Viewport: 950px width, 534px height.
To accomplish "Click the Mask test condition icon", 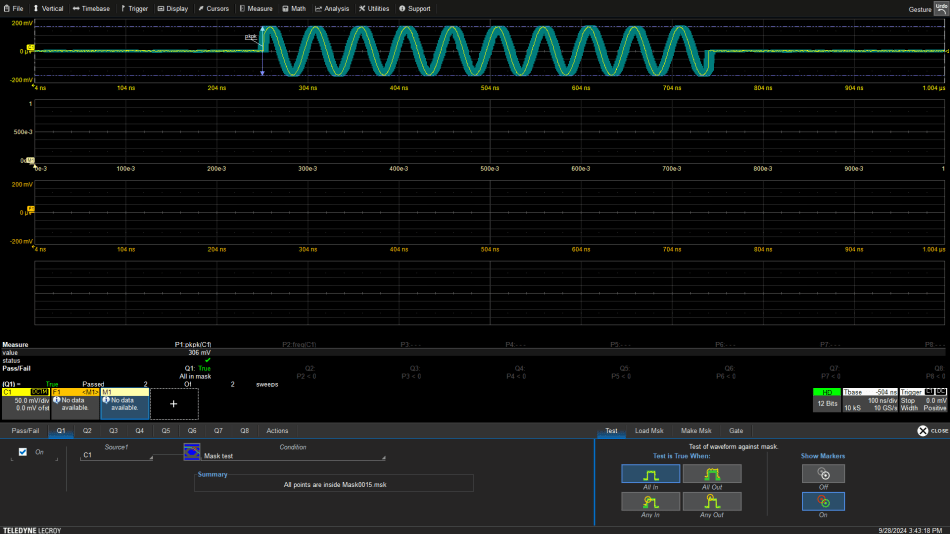I will pos(192,452).
